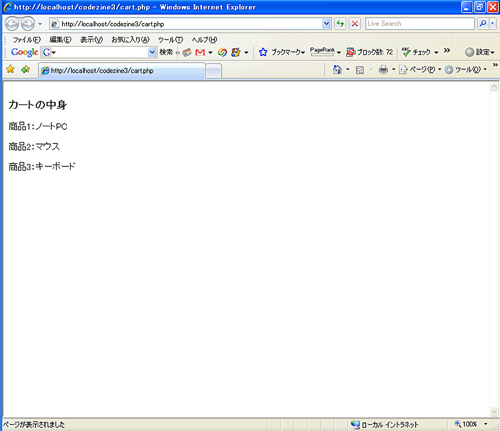Open the ページ(P) command bar menu
The image size is (500, 431).
click(x=420, y=70)
